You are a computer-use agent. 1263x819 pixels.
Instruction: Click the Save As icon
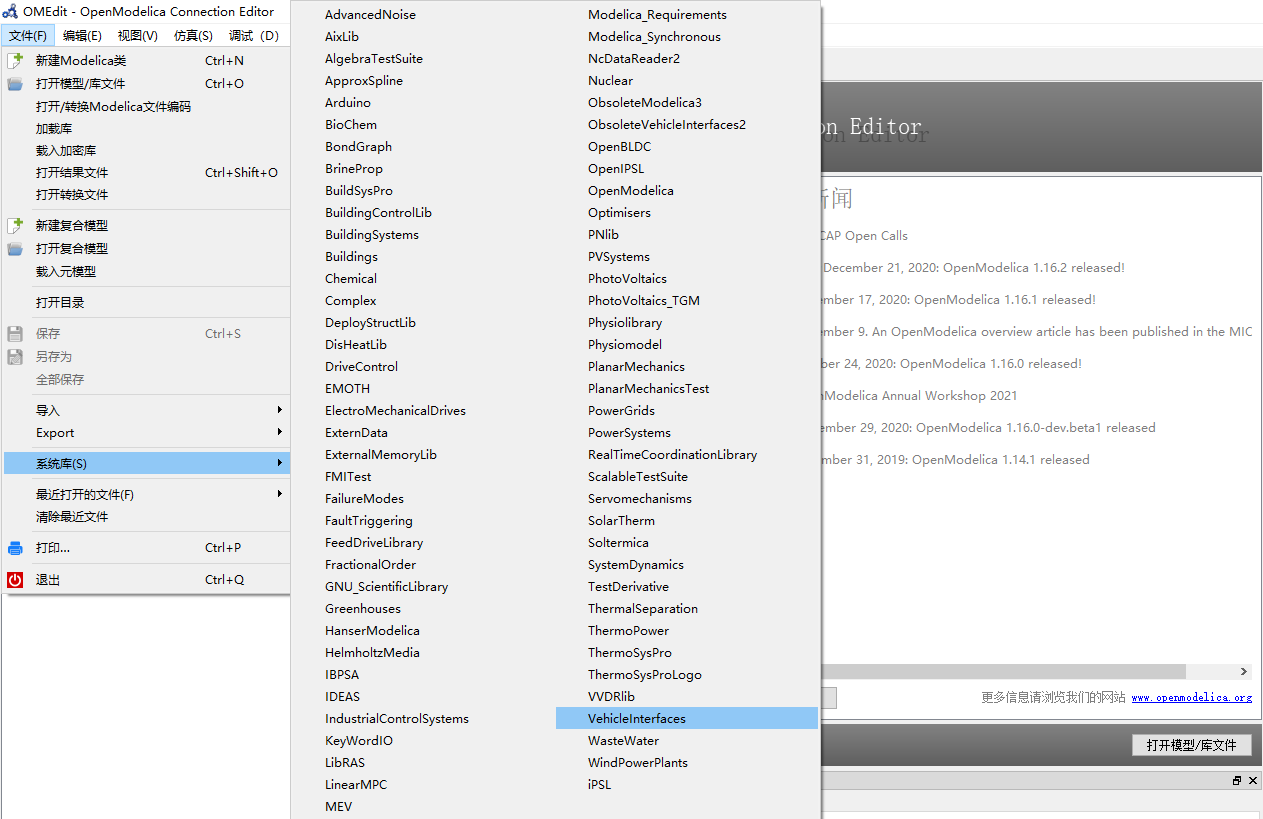coord(14,356)
